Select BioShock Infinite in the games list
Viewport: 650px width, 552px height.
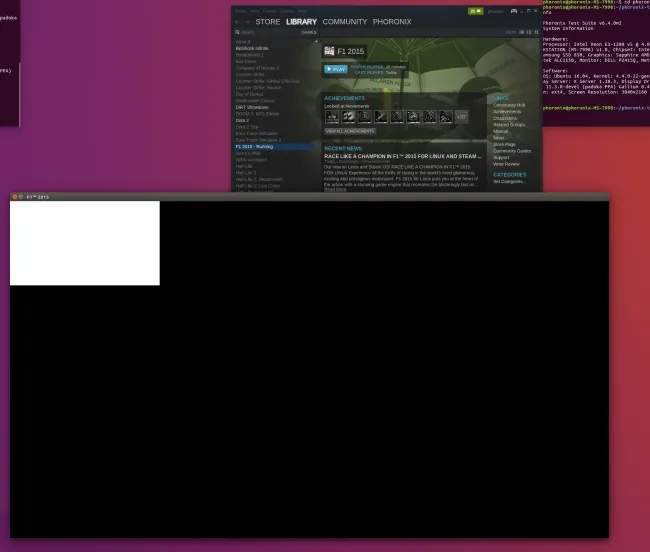point(252,48)
